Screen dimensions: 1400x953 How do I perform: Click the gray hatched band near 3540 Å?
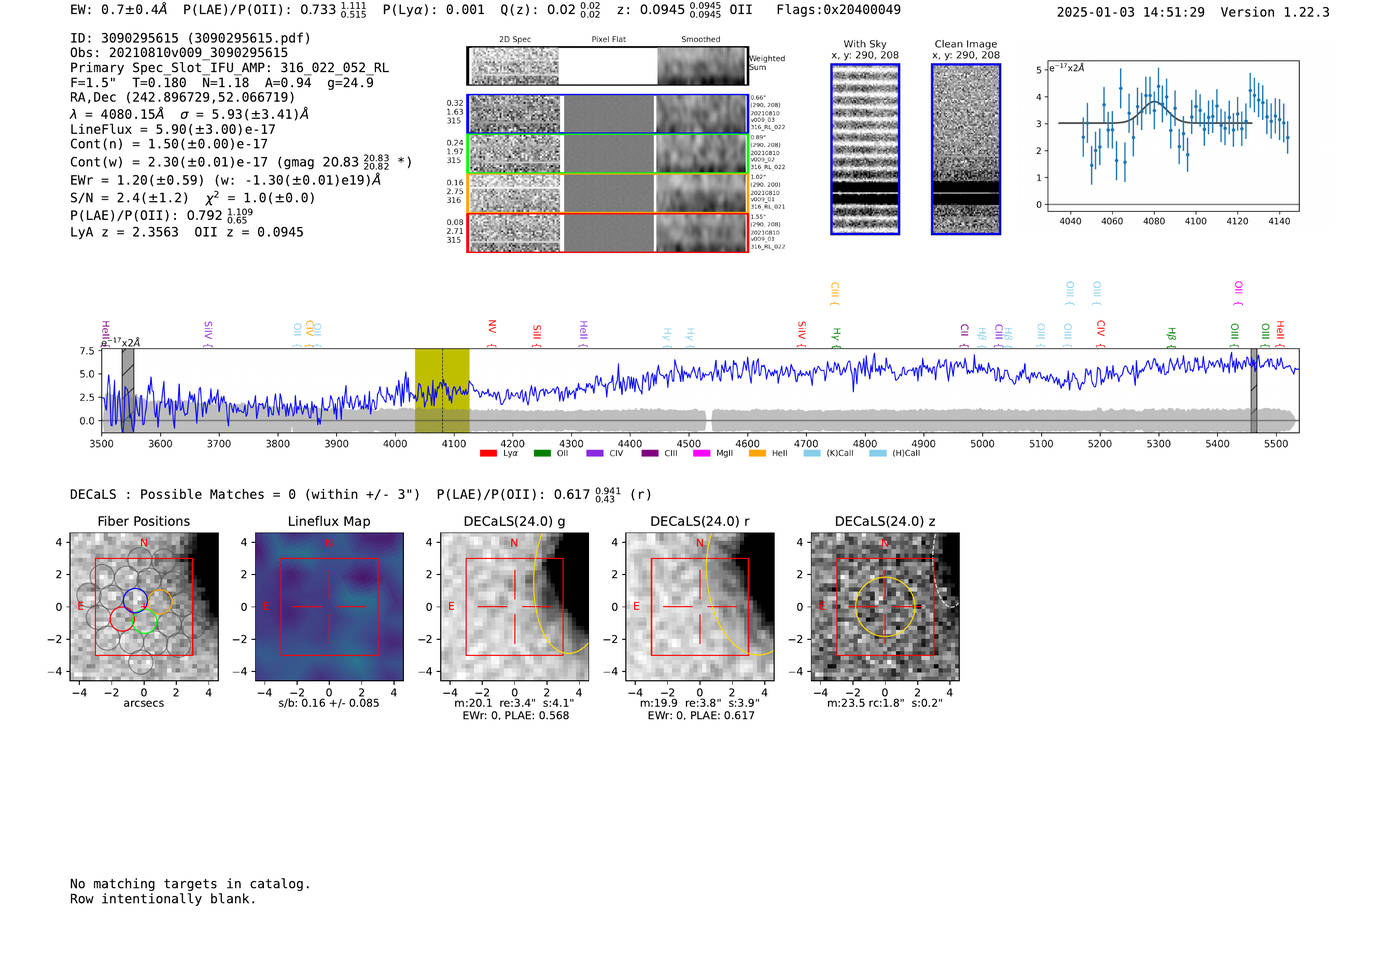click(128, 390)
